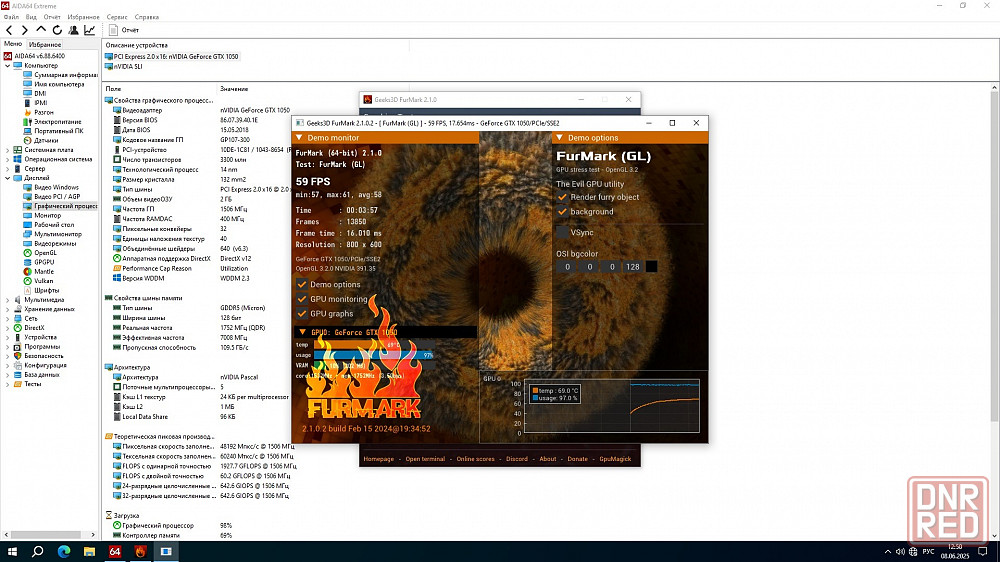Select the Разгон flame icon item
1000x562 pixels.
(x=27, y=112)
